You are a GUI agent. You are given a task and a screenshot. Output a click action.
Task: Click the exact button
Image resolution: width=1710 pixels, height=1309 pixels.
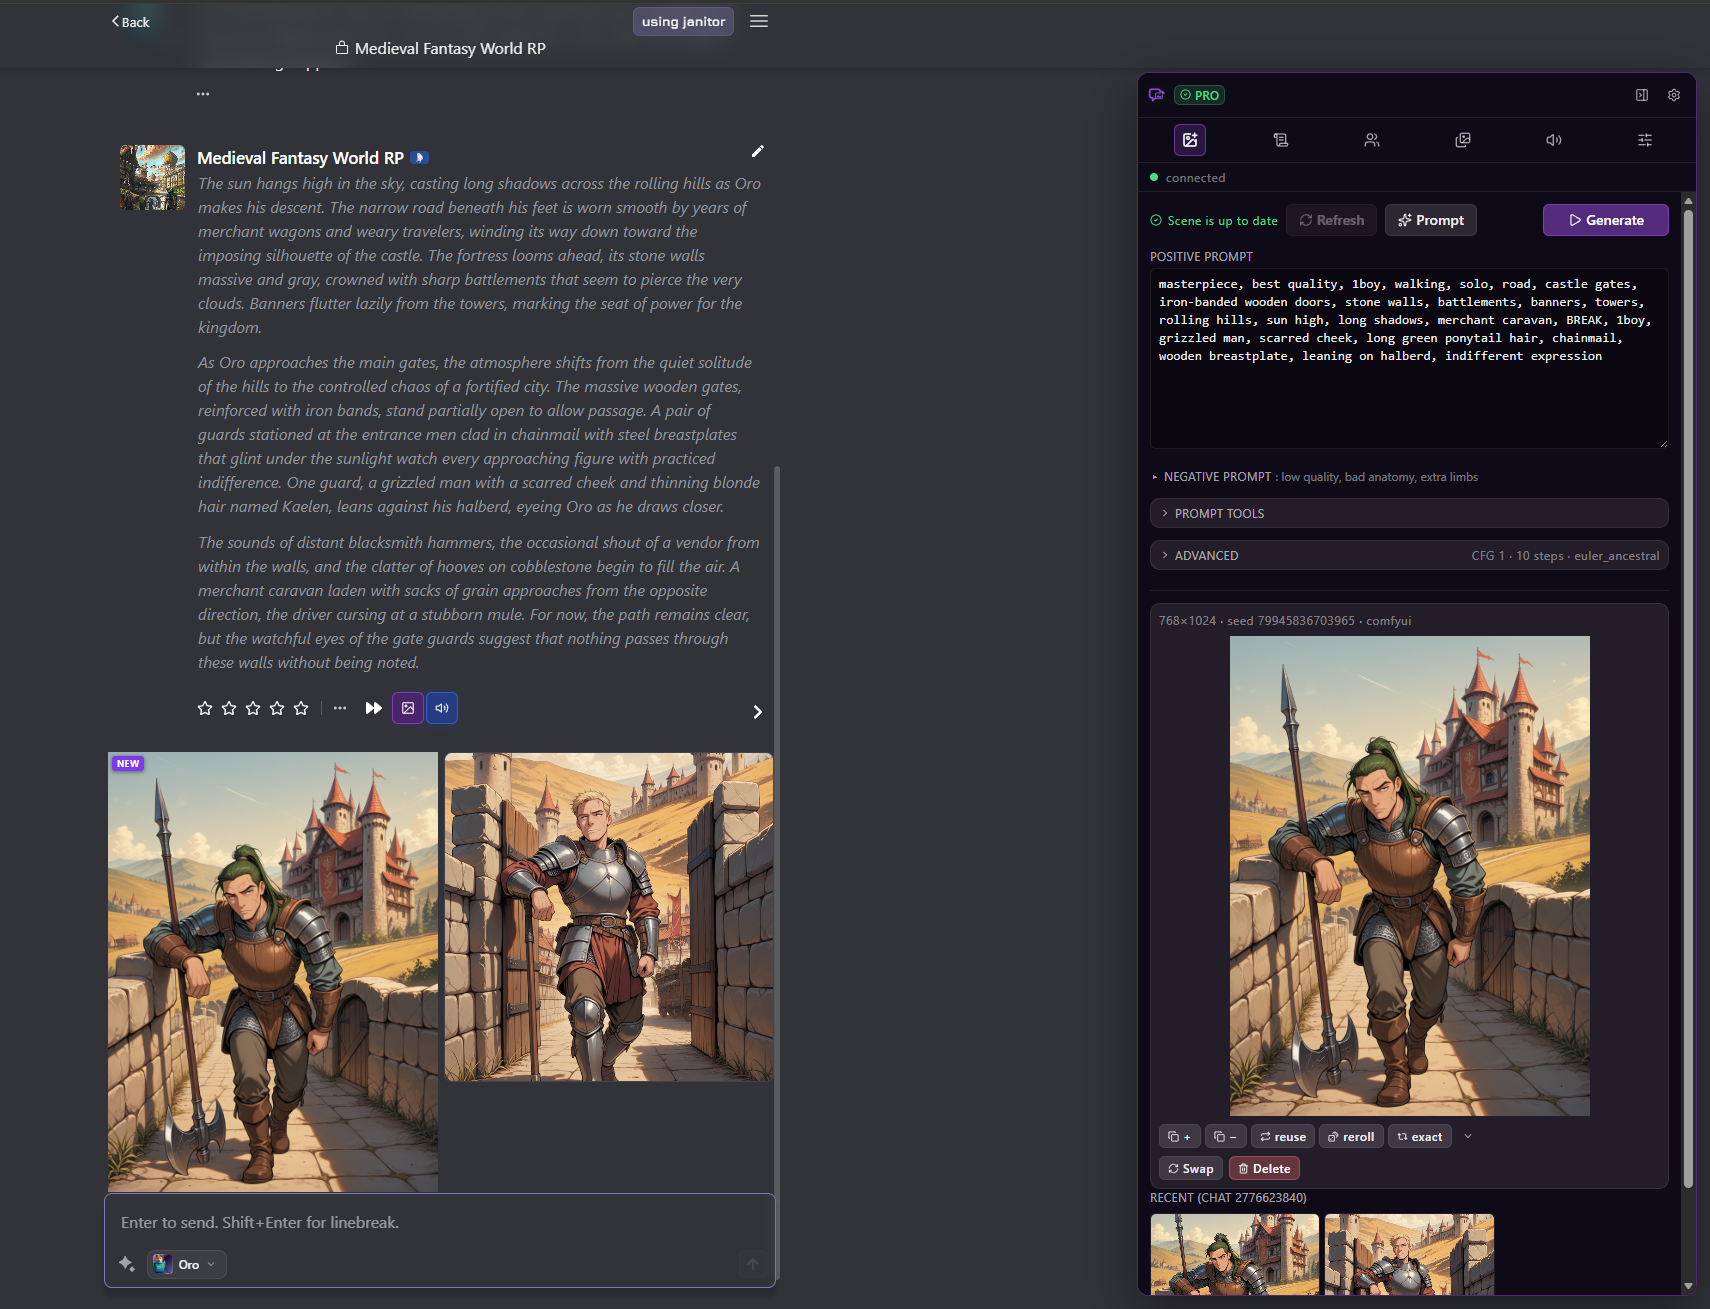click(x=1420, y=1137)
